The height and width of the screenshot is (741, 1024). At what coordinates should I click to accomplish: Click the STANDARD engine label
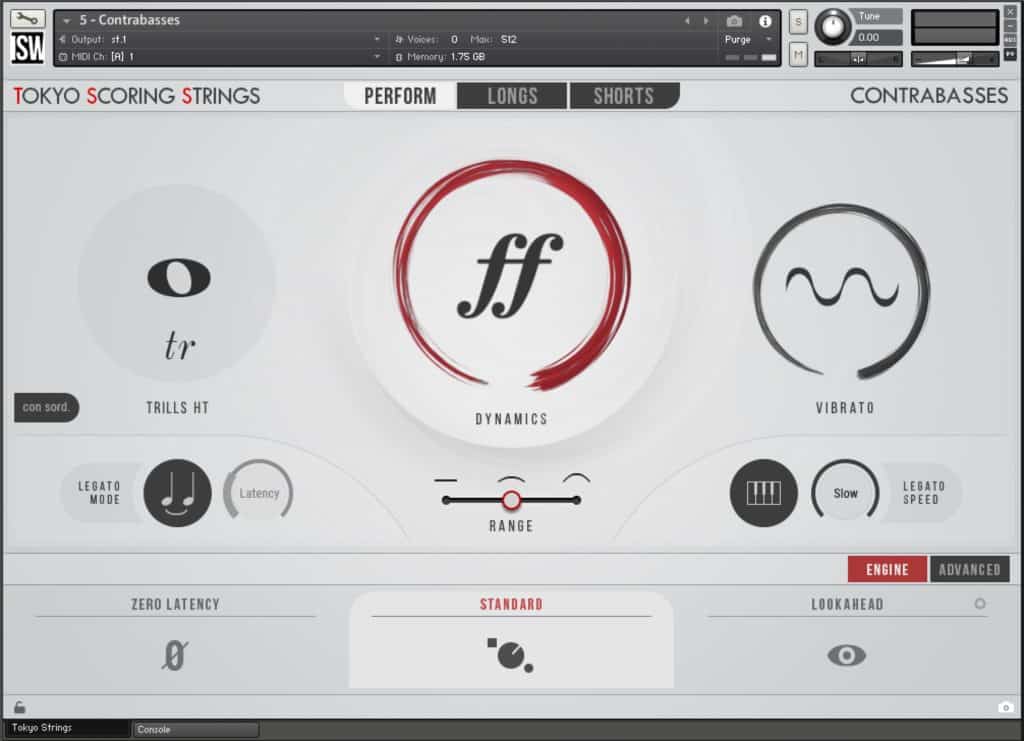click(511, 604)
